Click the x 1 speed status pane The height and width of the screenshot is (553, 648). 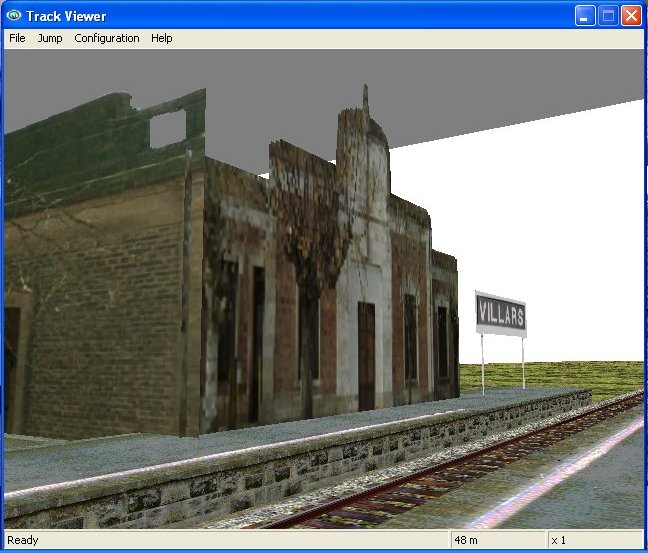tap(560, 540)
